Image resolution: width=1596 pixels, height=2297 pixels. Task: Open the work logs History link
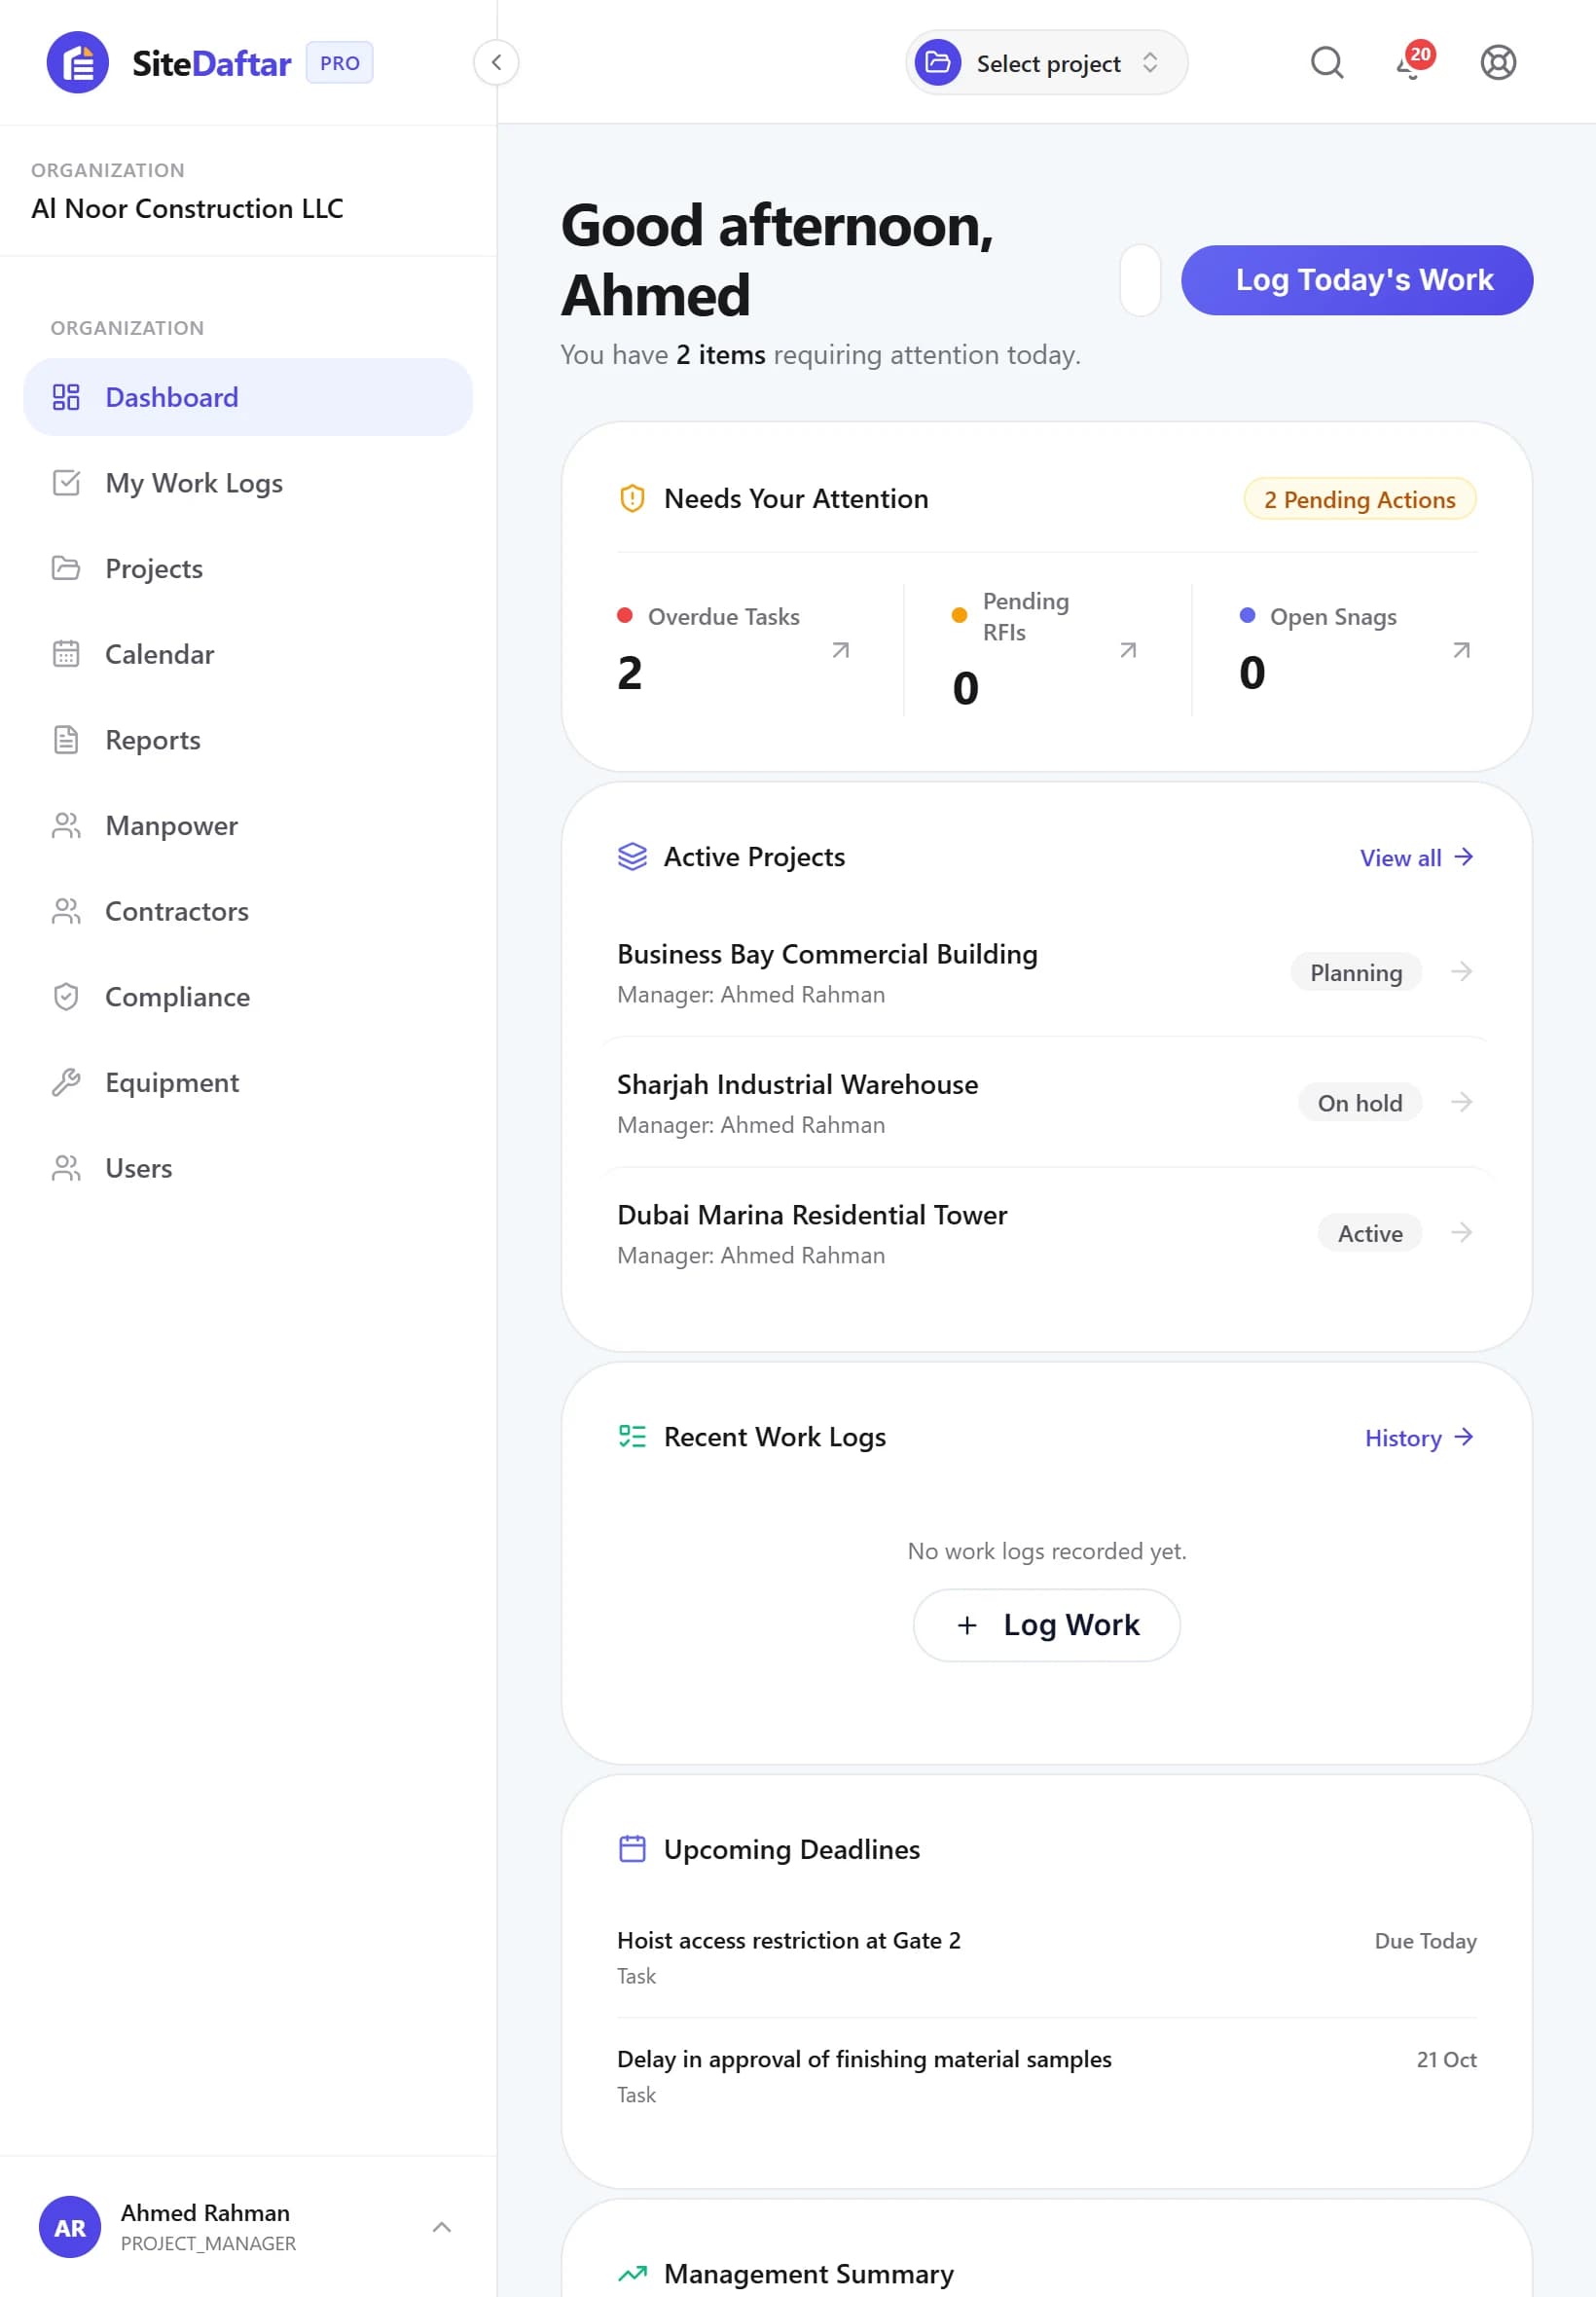point(1420,1439)
